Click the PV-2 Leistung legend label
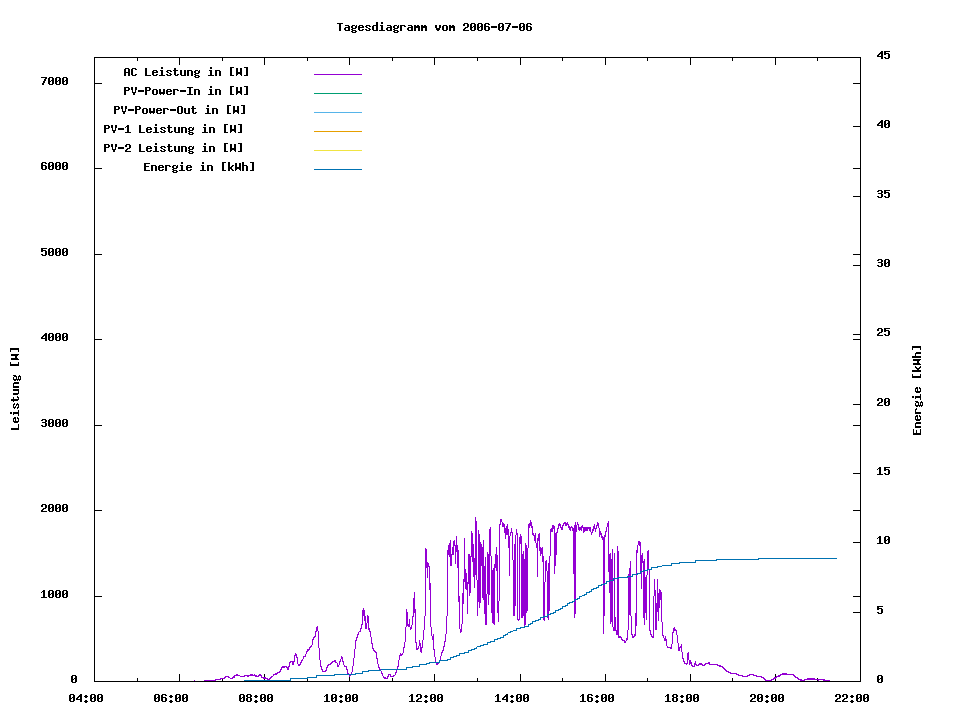 [x=173, y=148]
